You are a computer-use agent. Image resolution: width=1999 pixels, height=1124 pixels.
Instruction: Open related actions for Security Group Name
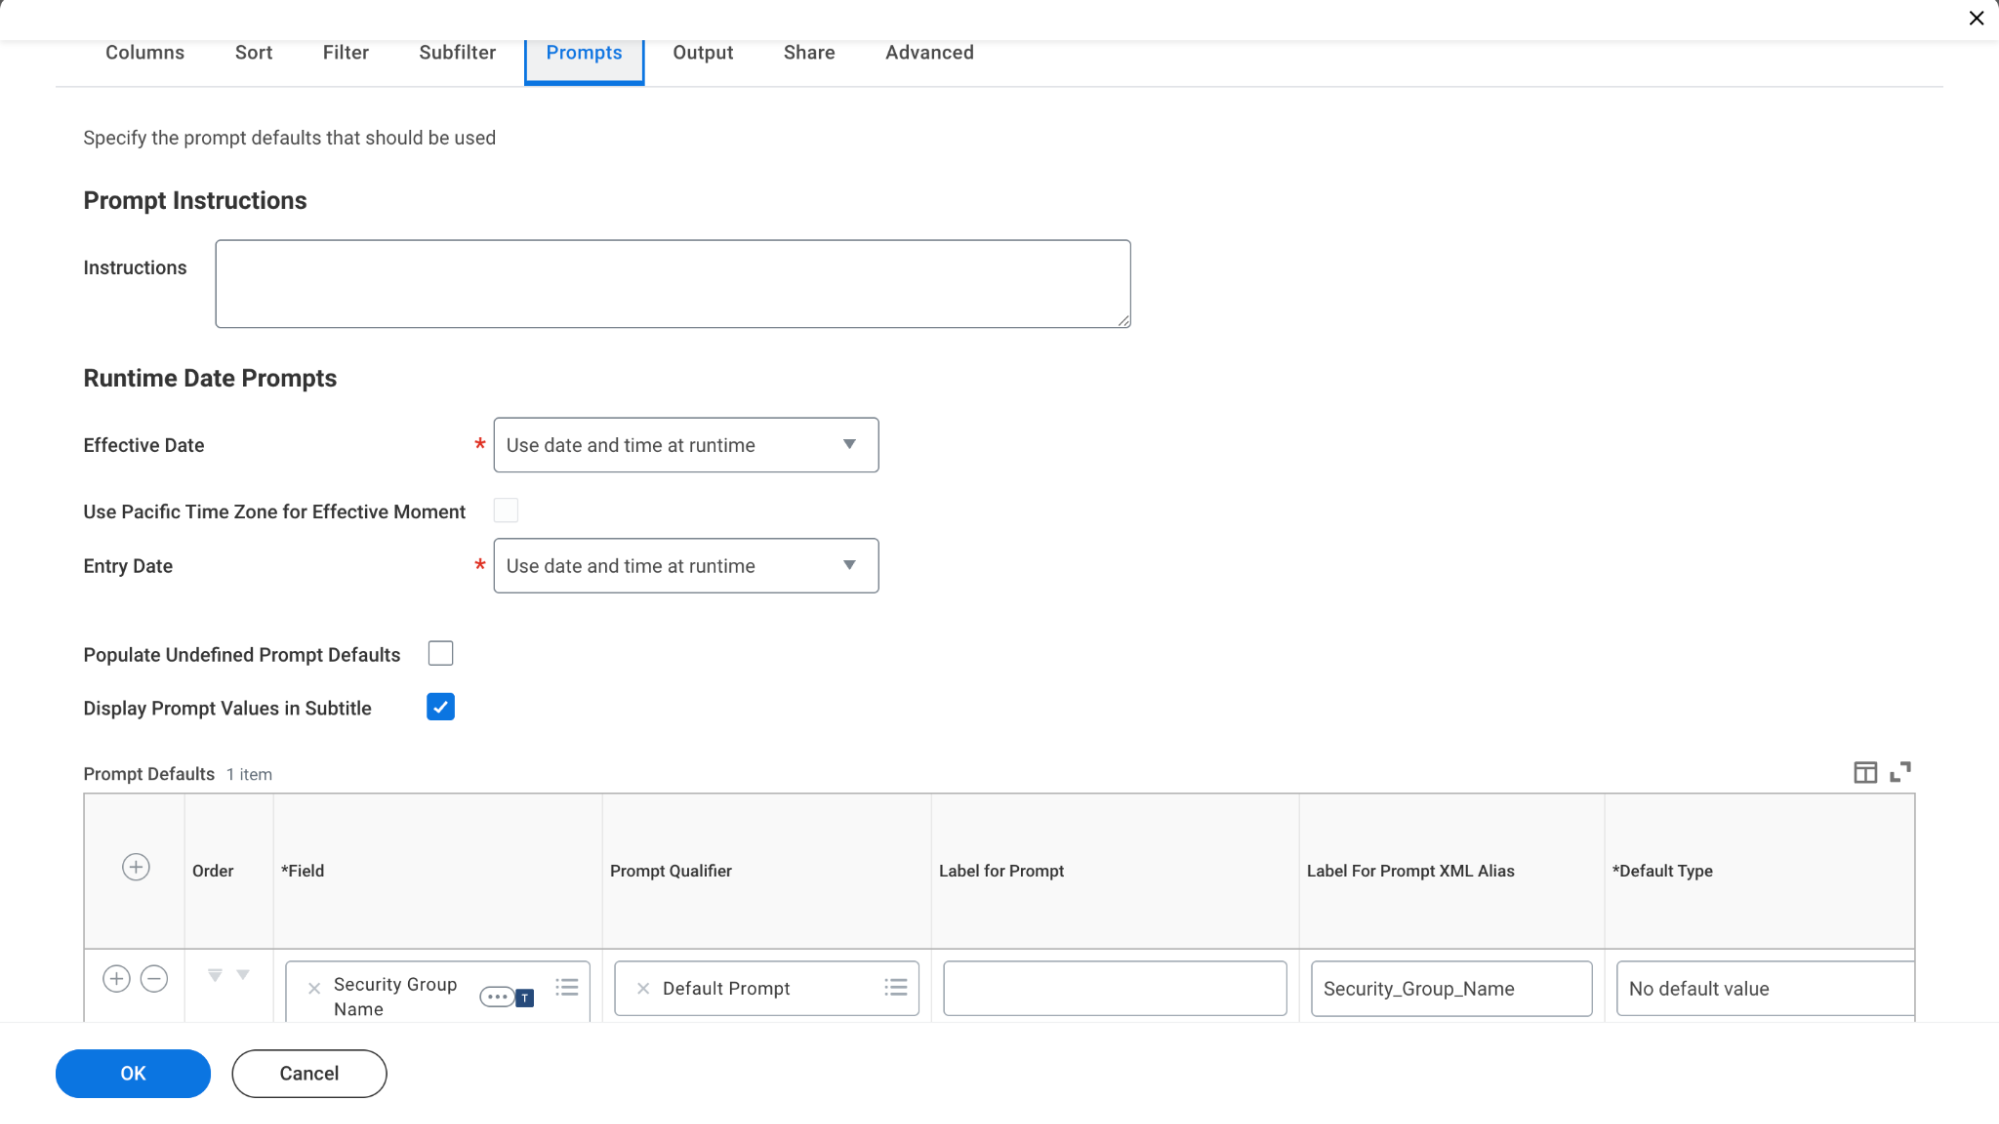(497, 997)
